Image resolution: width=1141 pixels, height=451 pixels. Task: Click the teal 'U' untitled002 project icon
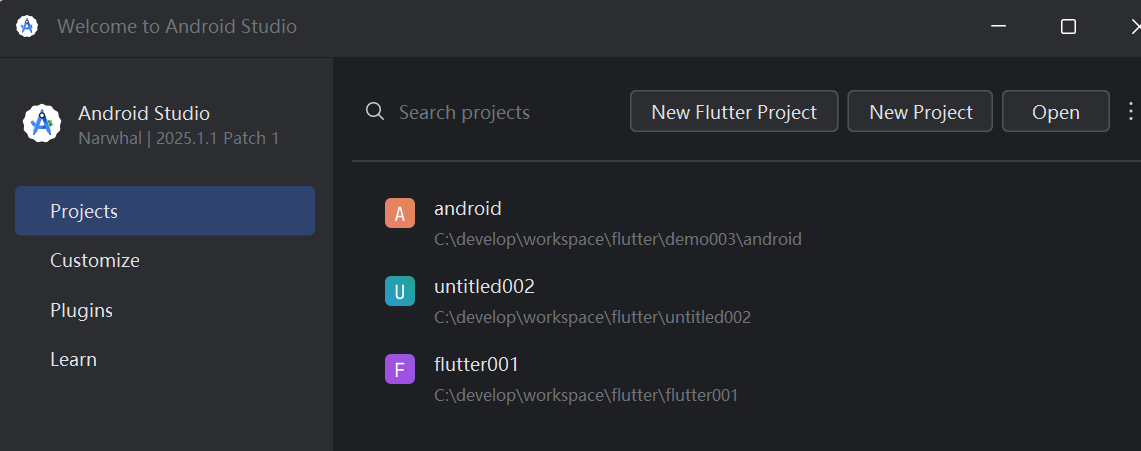399,291
